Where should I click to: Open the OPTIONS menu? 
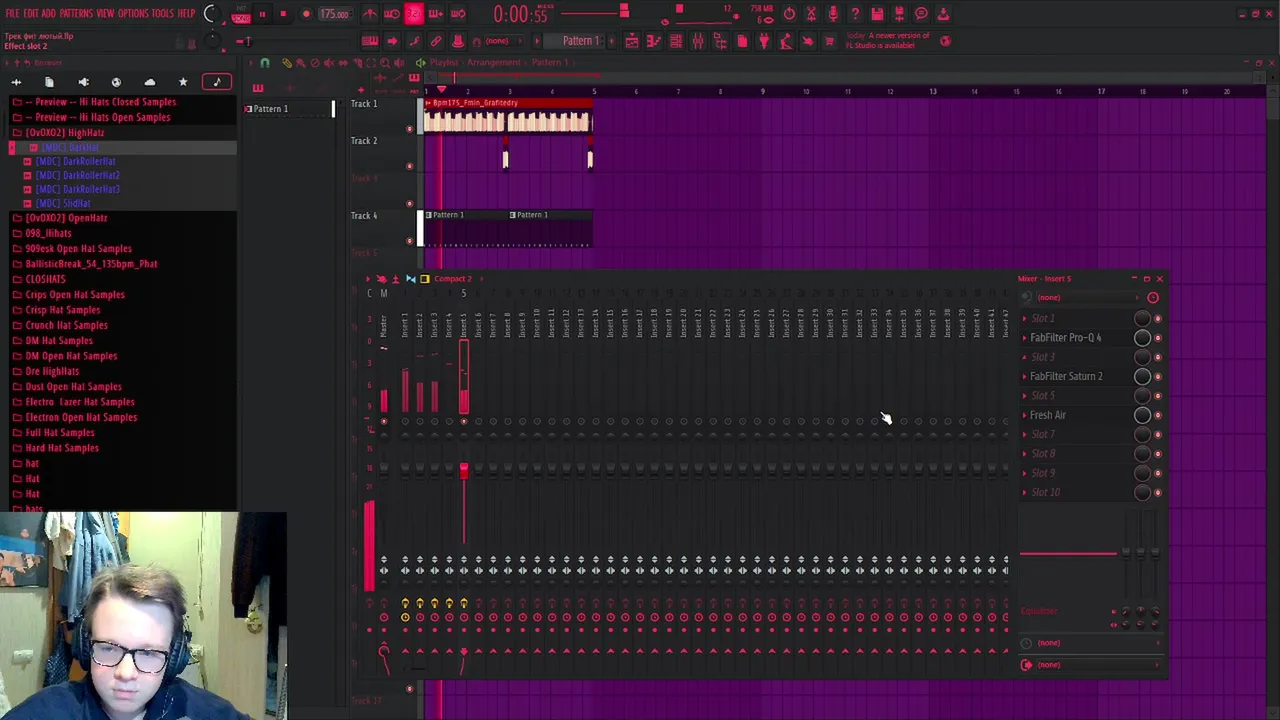tap(133, 14)
